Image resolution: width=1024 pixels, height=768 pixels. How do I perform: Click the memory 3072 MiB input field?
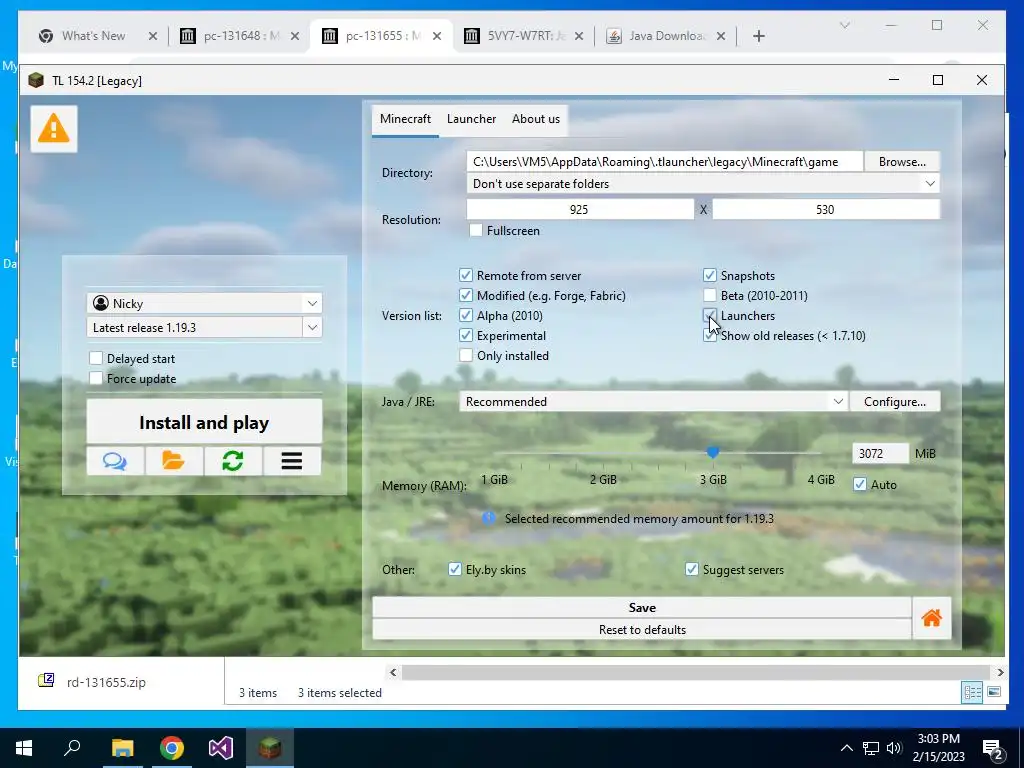880,453
